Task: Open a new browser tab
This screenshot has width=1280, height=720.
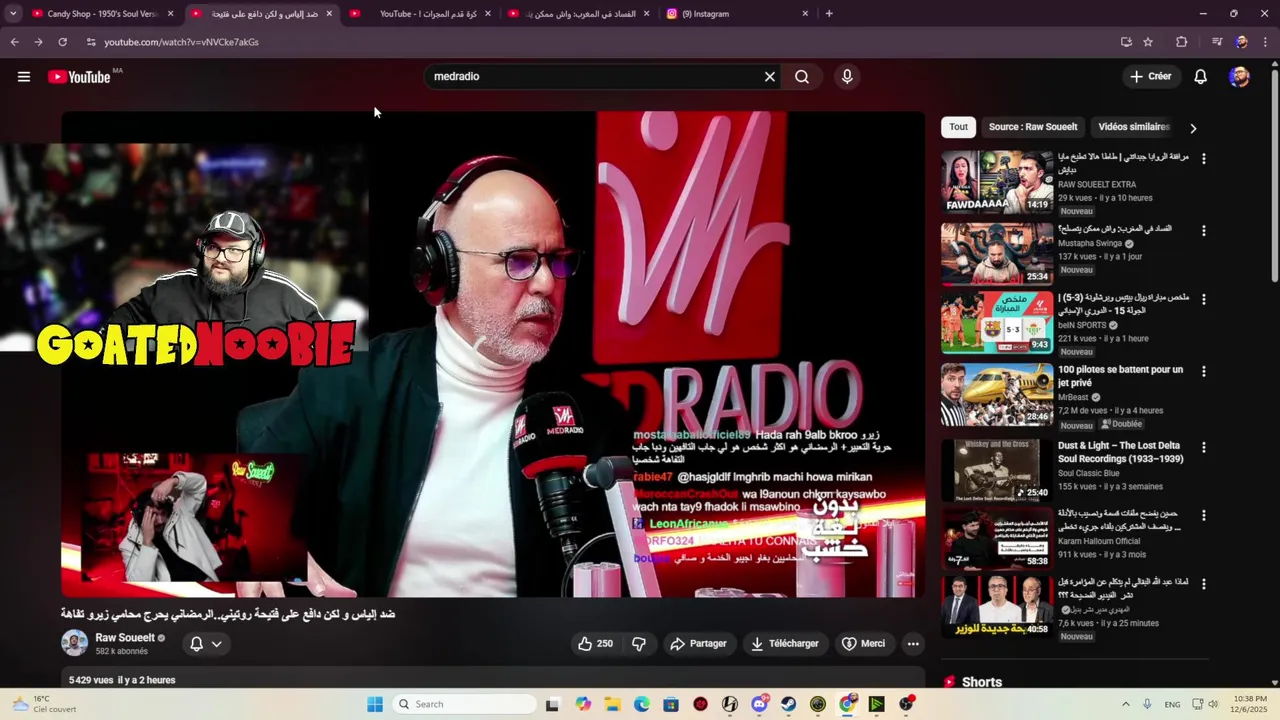Action: (x=829, y=14)
